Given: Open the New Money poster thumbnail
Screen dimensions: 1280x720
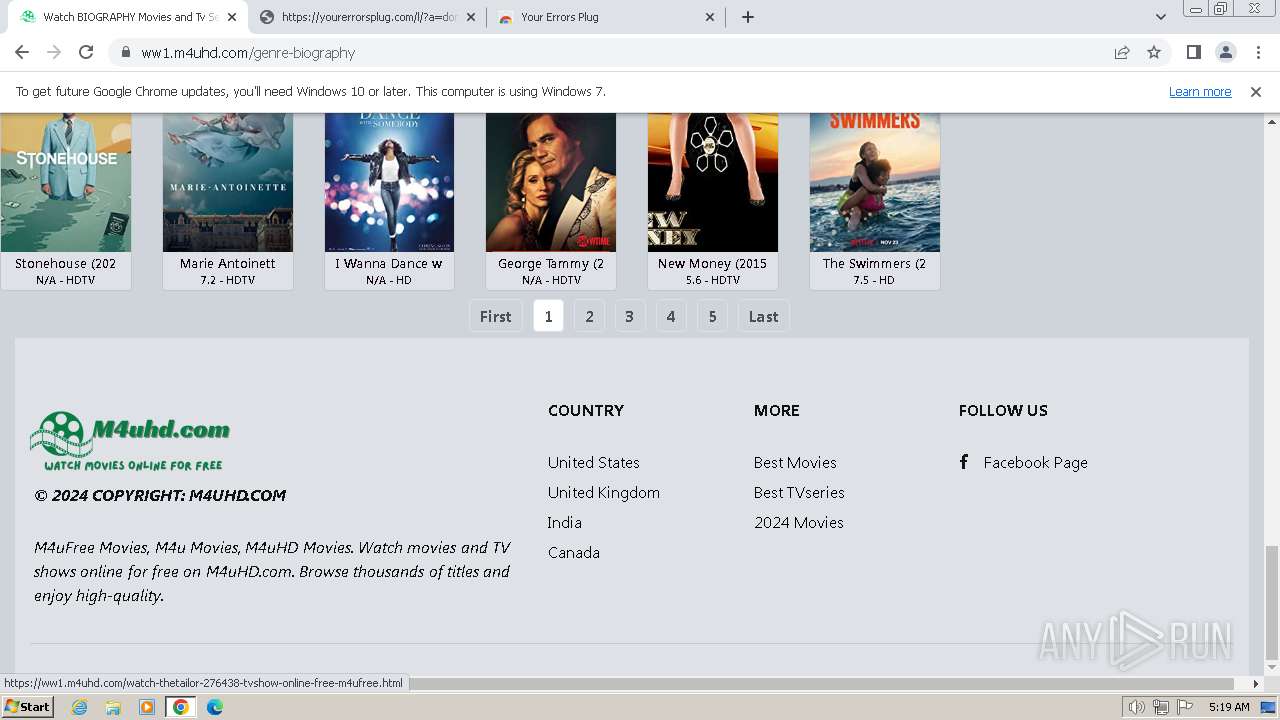Looking at the screenshot, I should (713, 182).
